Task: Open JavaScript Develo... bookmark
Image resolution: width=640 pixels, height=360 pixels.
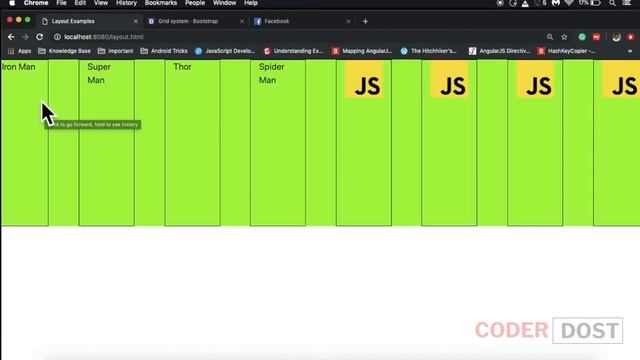Action: coord(225,51)
